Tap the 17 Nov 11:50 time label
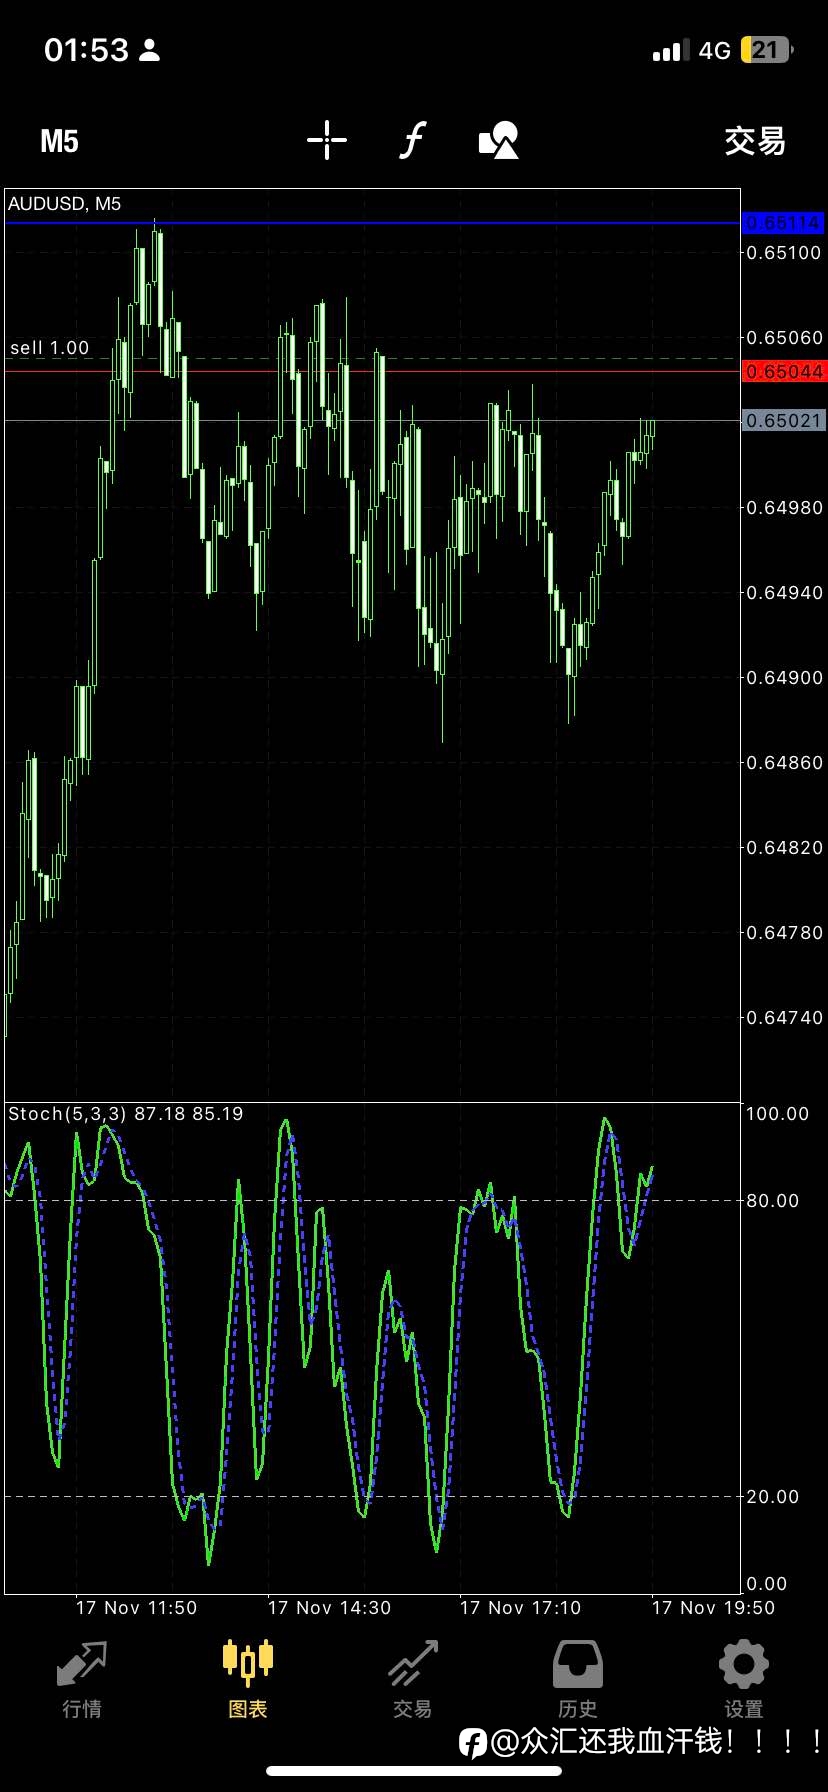The height and width of the screenshot is (1792, 828). click(x=137, y=1608)
